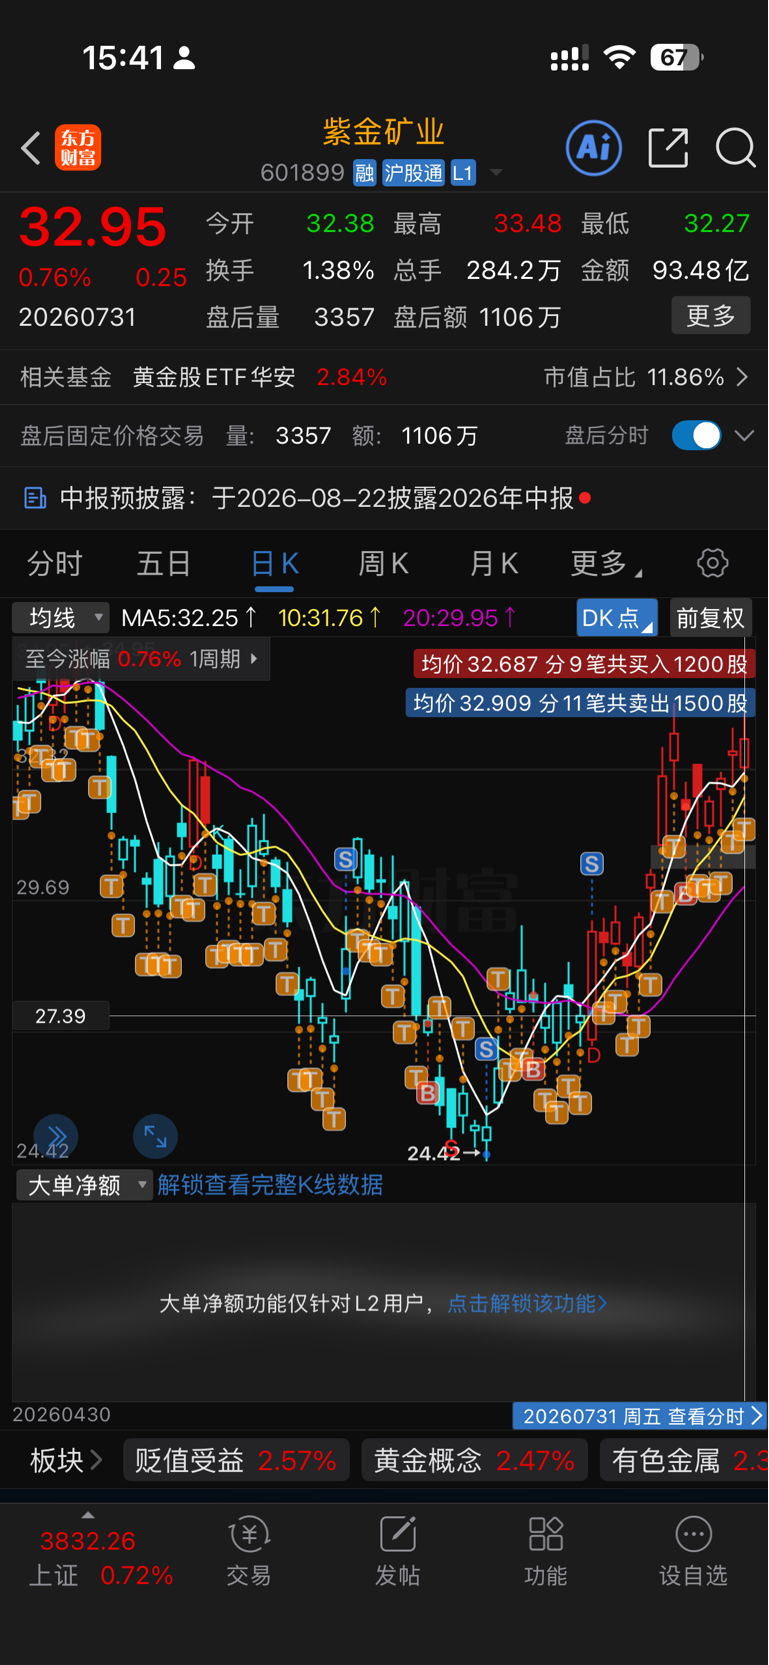
Task: Select the 日K tab
Action: [x=274, y=564]
